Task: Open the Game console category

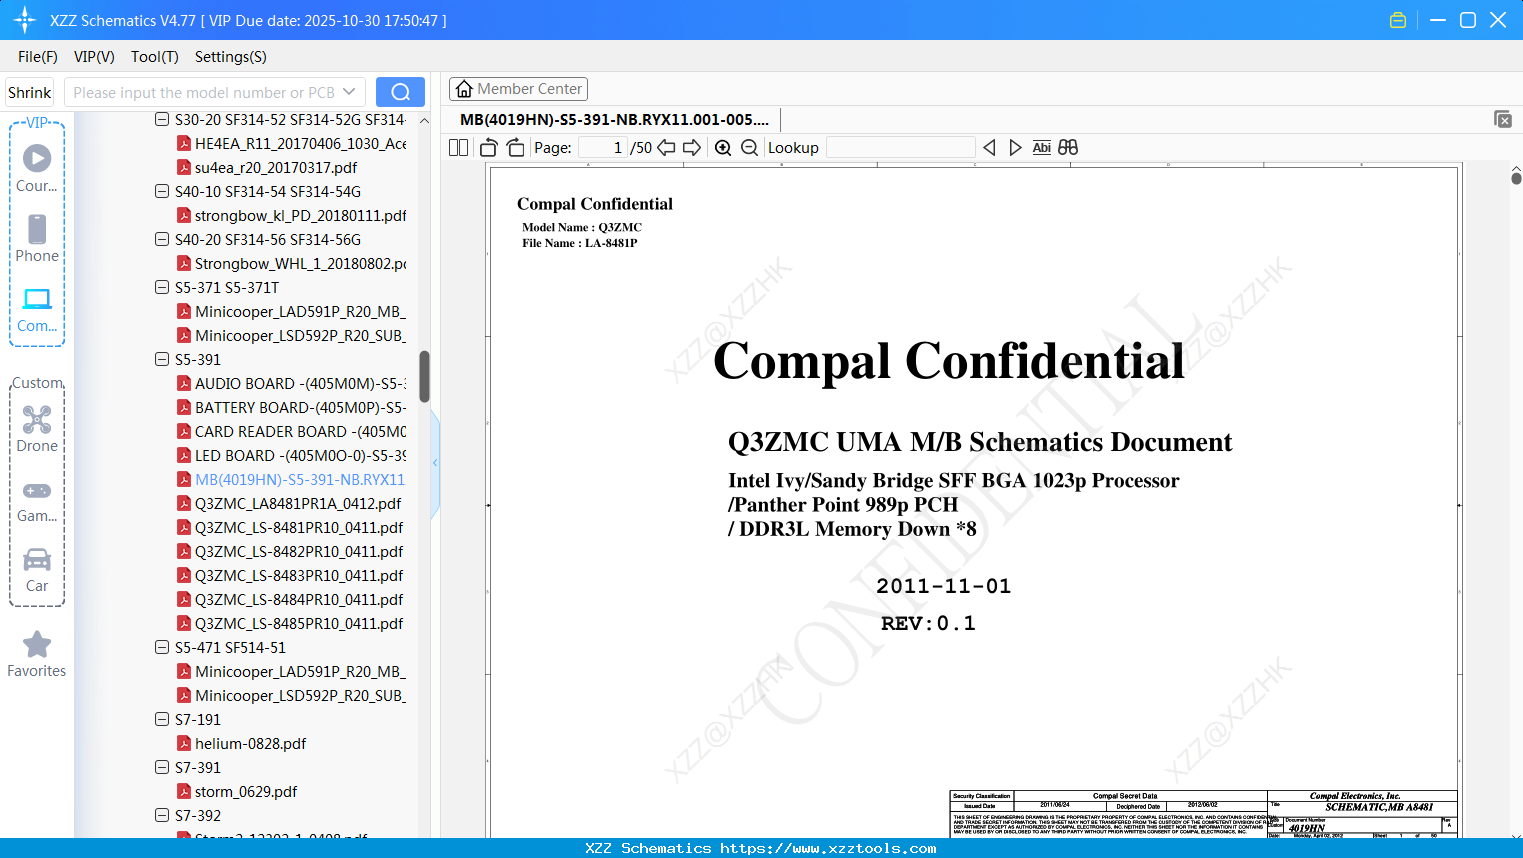Action: 37,500
